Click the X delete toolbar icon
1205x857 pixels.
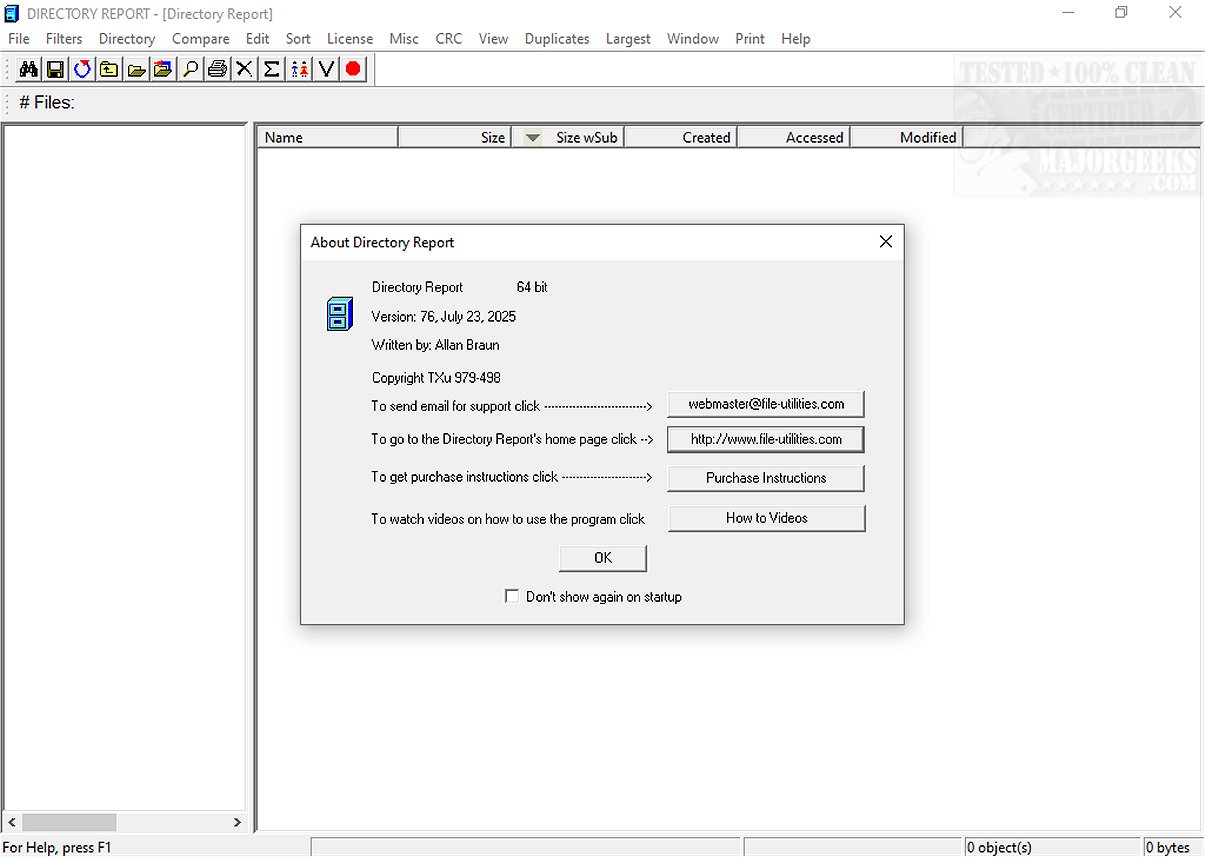244,69
